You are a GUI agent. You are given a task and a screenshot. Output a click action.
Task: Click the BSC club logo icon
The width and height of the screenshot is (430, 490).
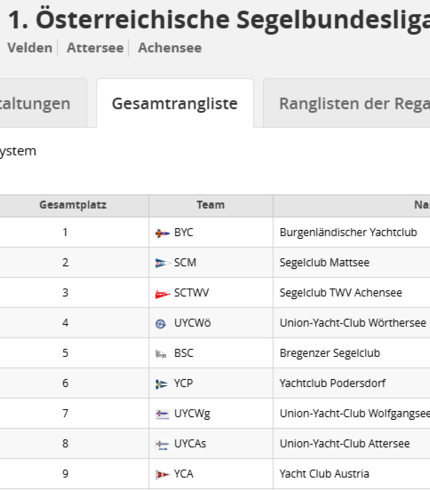click(161, 354)
